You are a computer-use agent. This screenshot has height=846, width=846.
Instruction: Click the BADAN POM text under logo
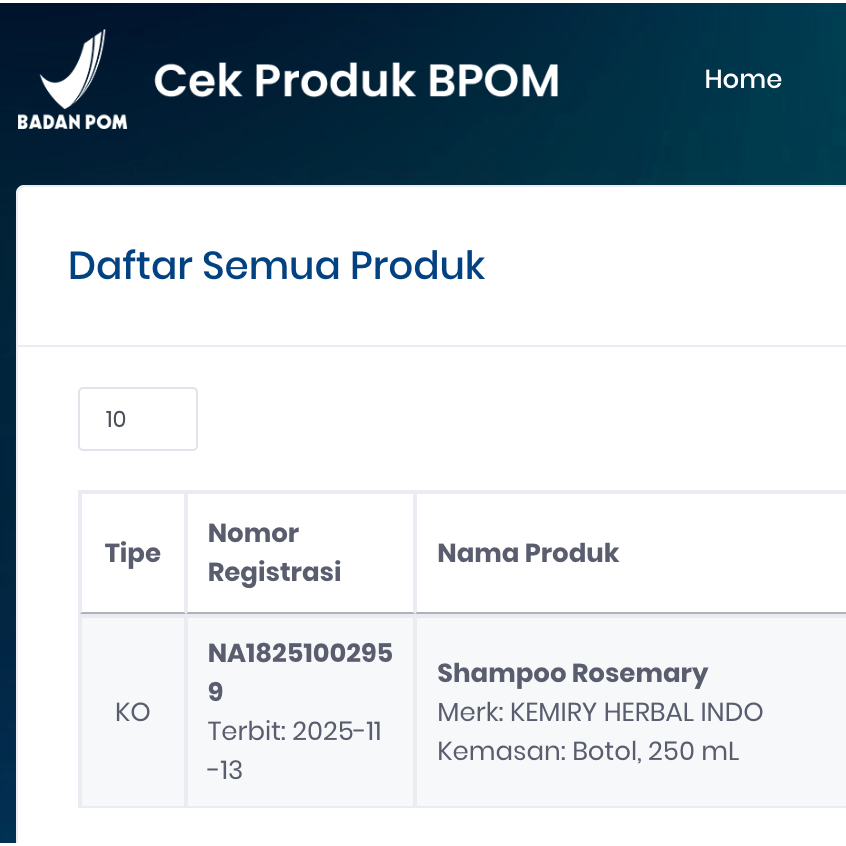coord(72,123)
